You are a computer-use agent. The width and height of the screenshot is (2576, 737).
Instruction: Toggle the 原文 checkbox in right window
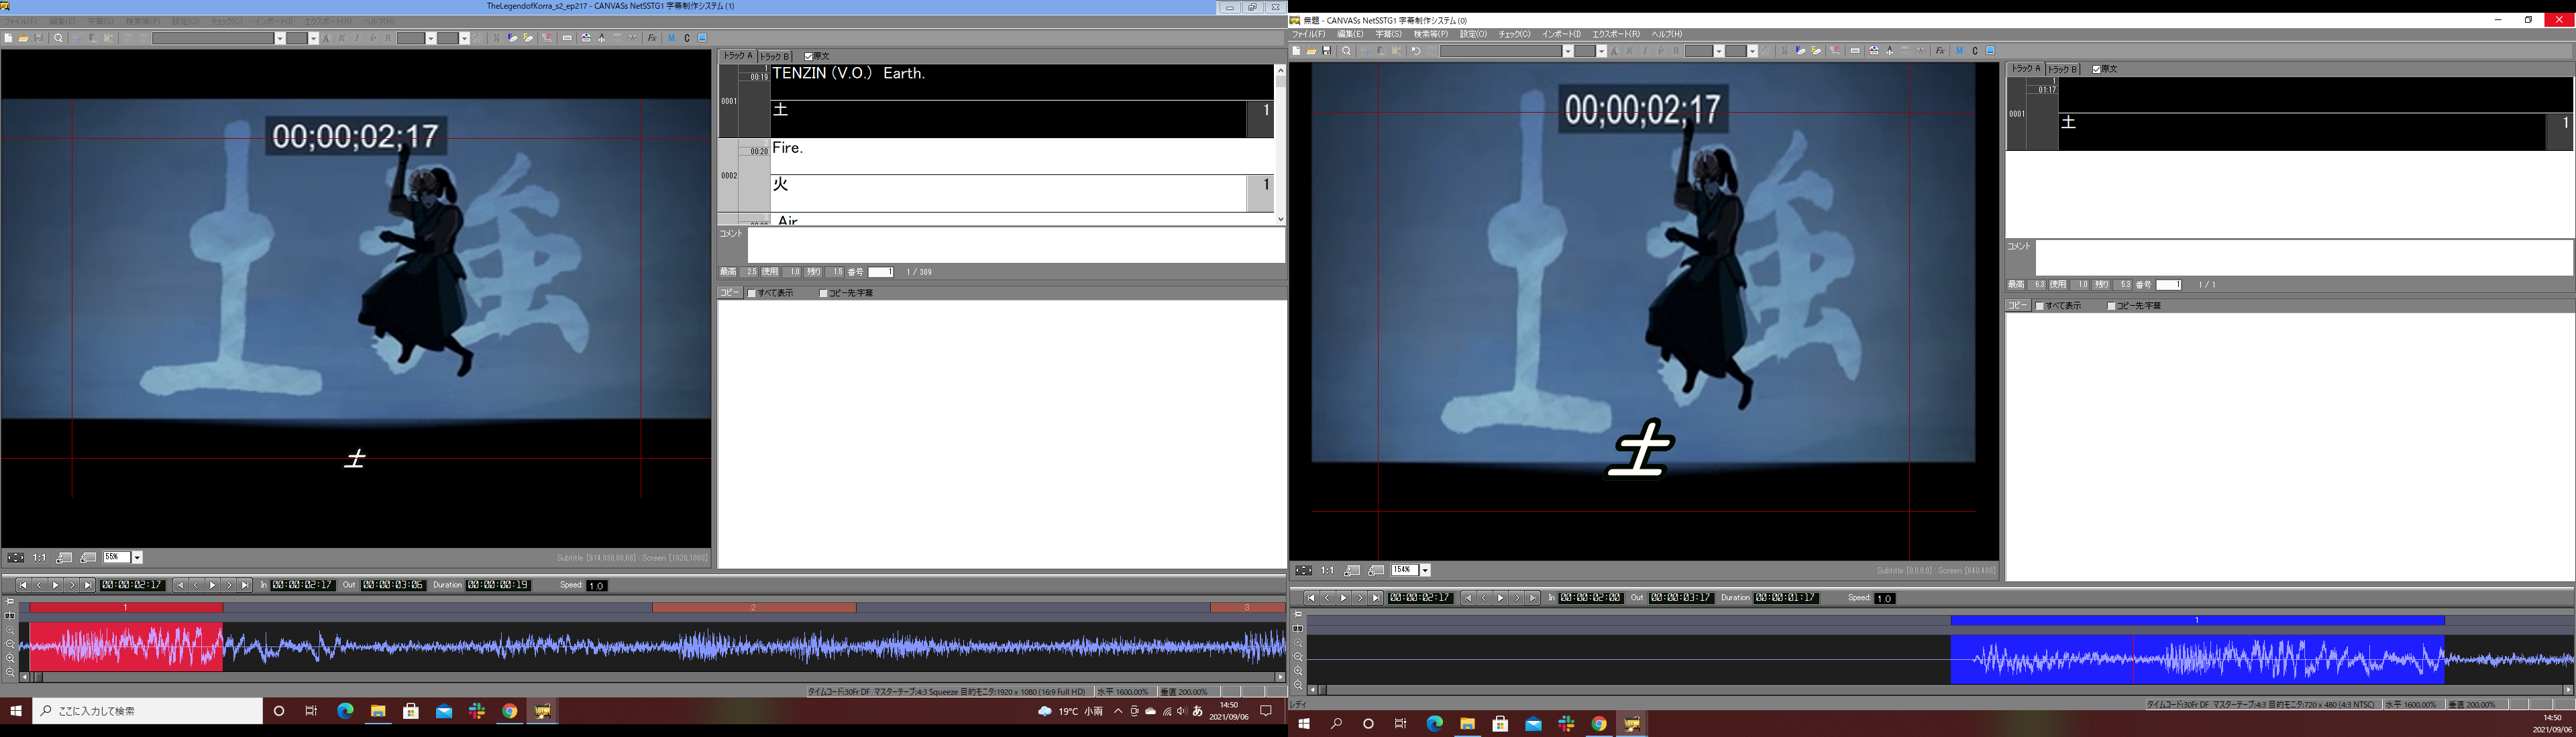pos(2097,70)
